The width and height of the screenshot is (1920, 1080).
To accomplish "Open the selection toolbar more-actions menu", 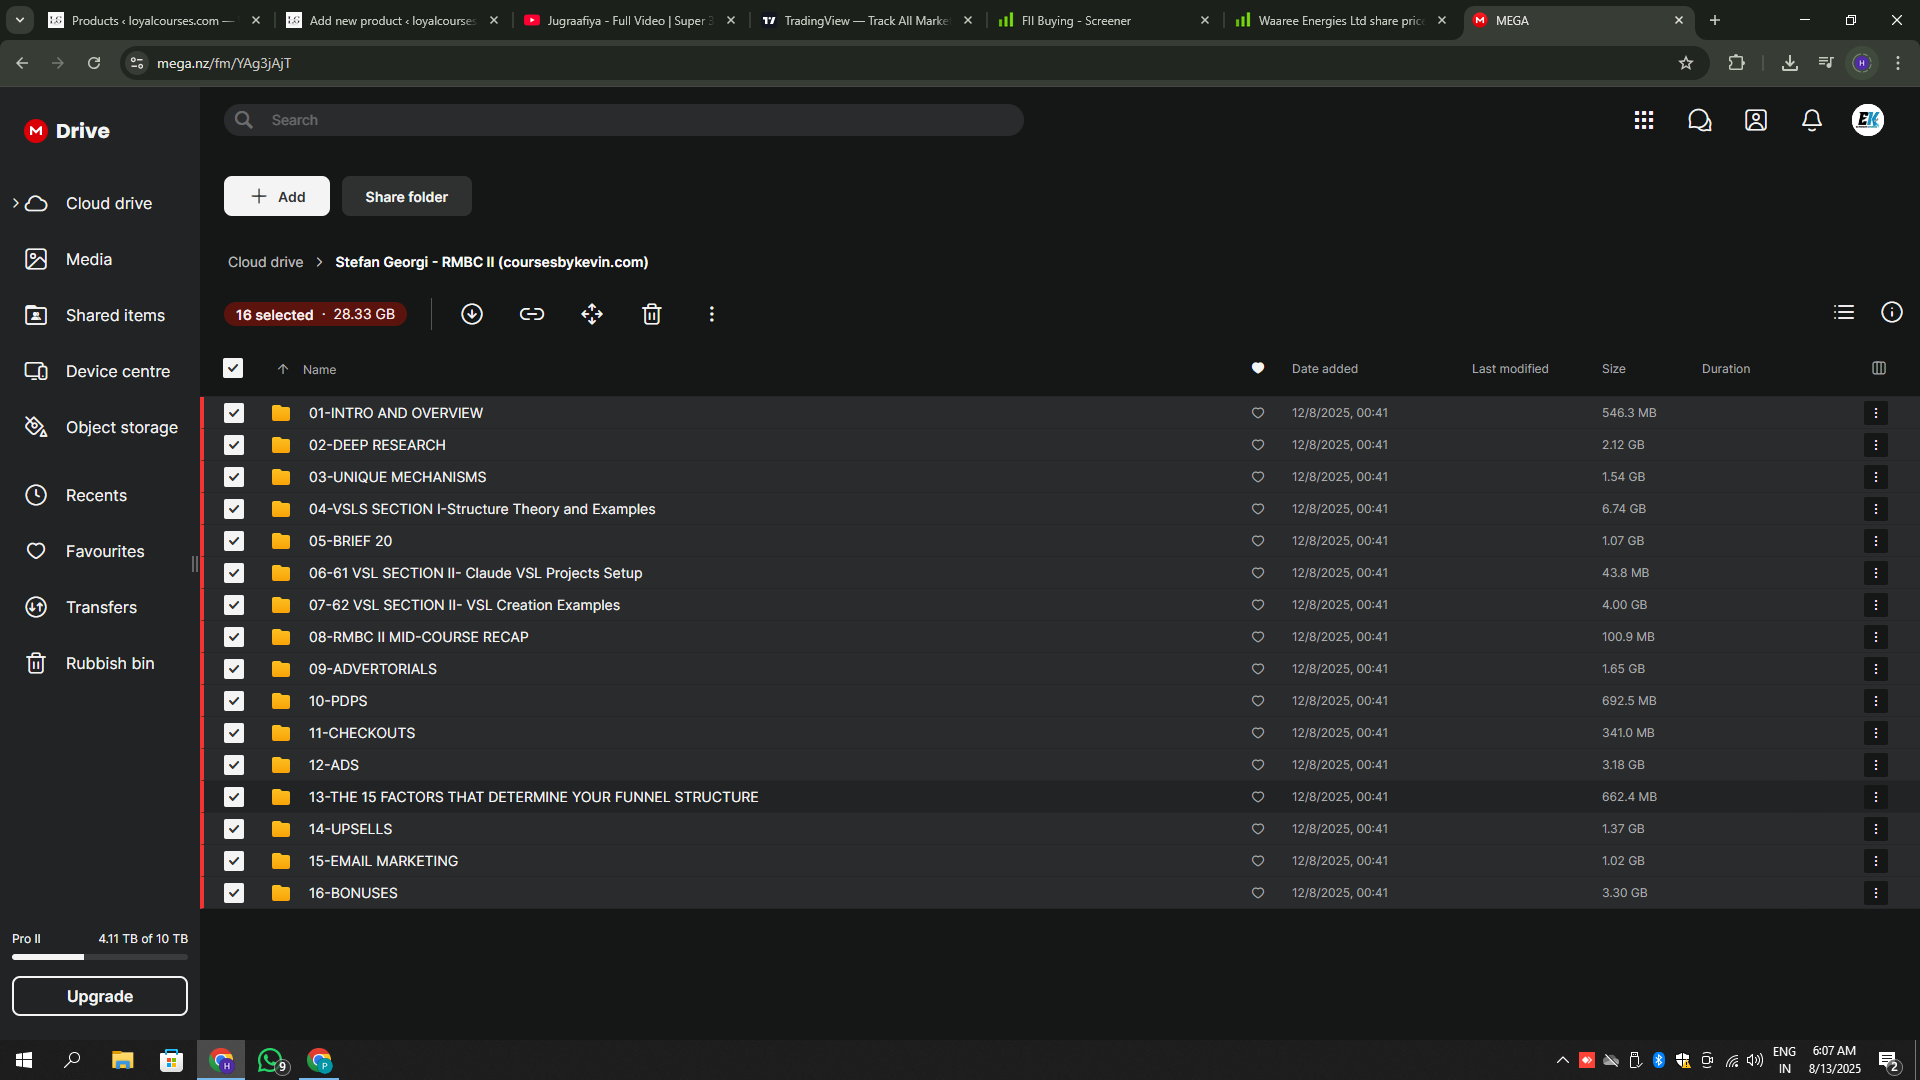I will pyautogui.click(x=711, y=314).
